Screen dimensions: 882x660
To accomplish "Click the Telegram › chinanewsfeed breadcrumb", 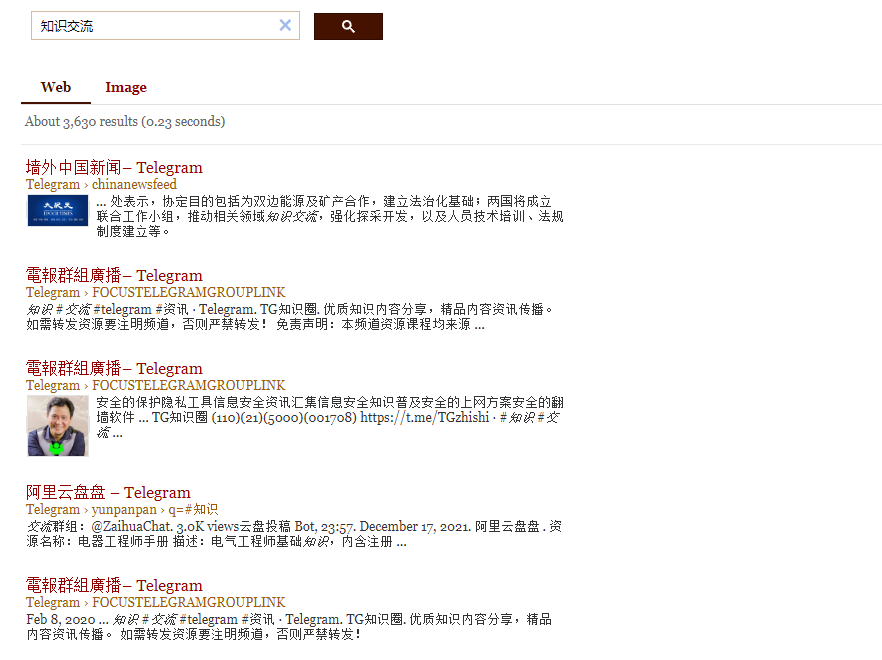I will pyautogui.click(x=101, y=184).
